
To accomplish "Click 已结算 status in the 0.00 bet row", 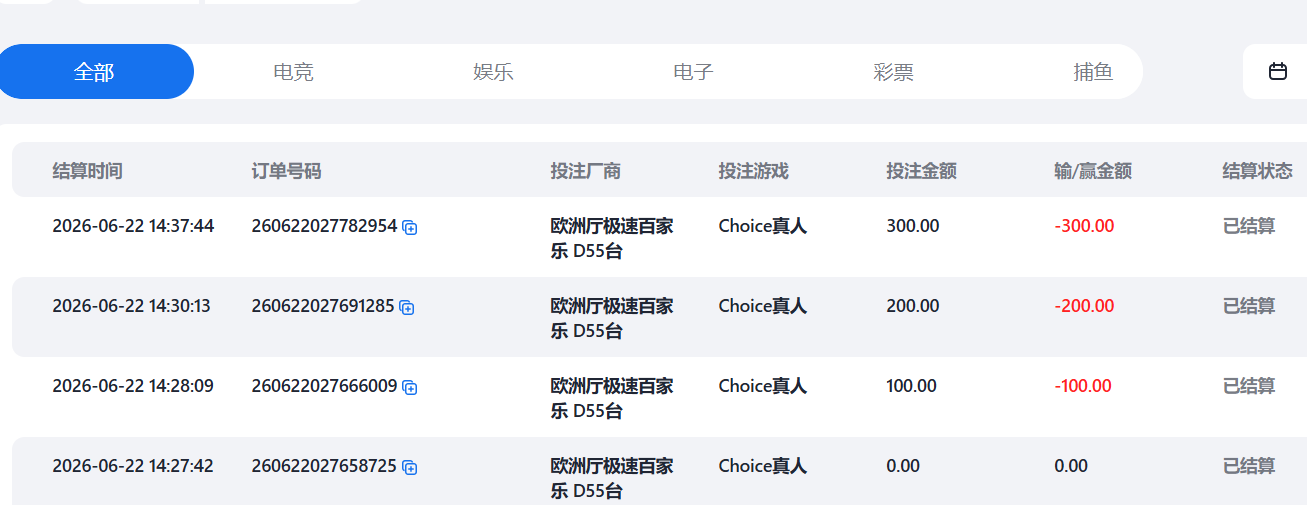I will coord(1249,466).
